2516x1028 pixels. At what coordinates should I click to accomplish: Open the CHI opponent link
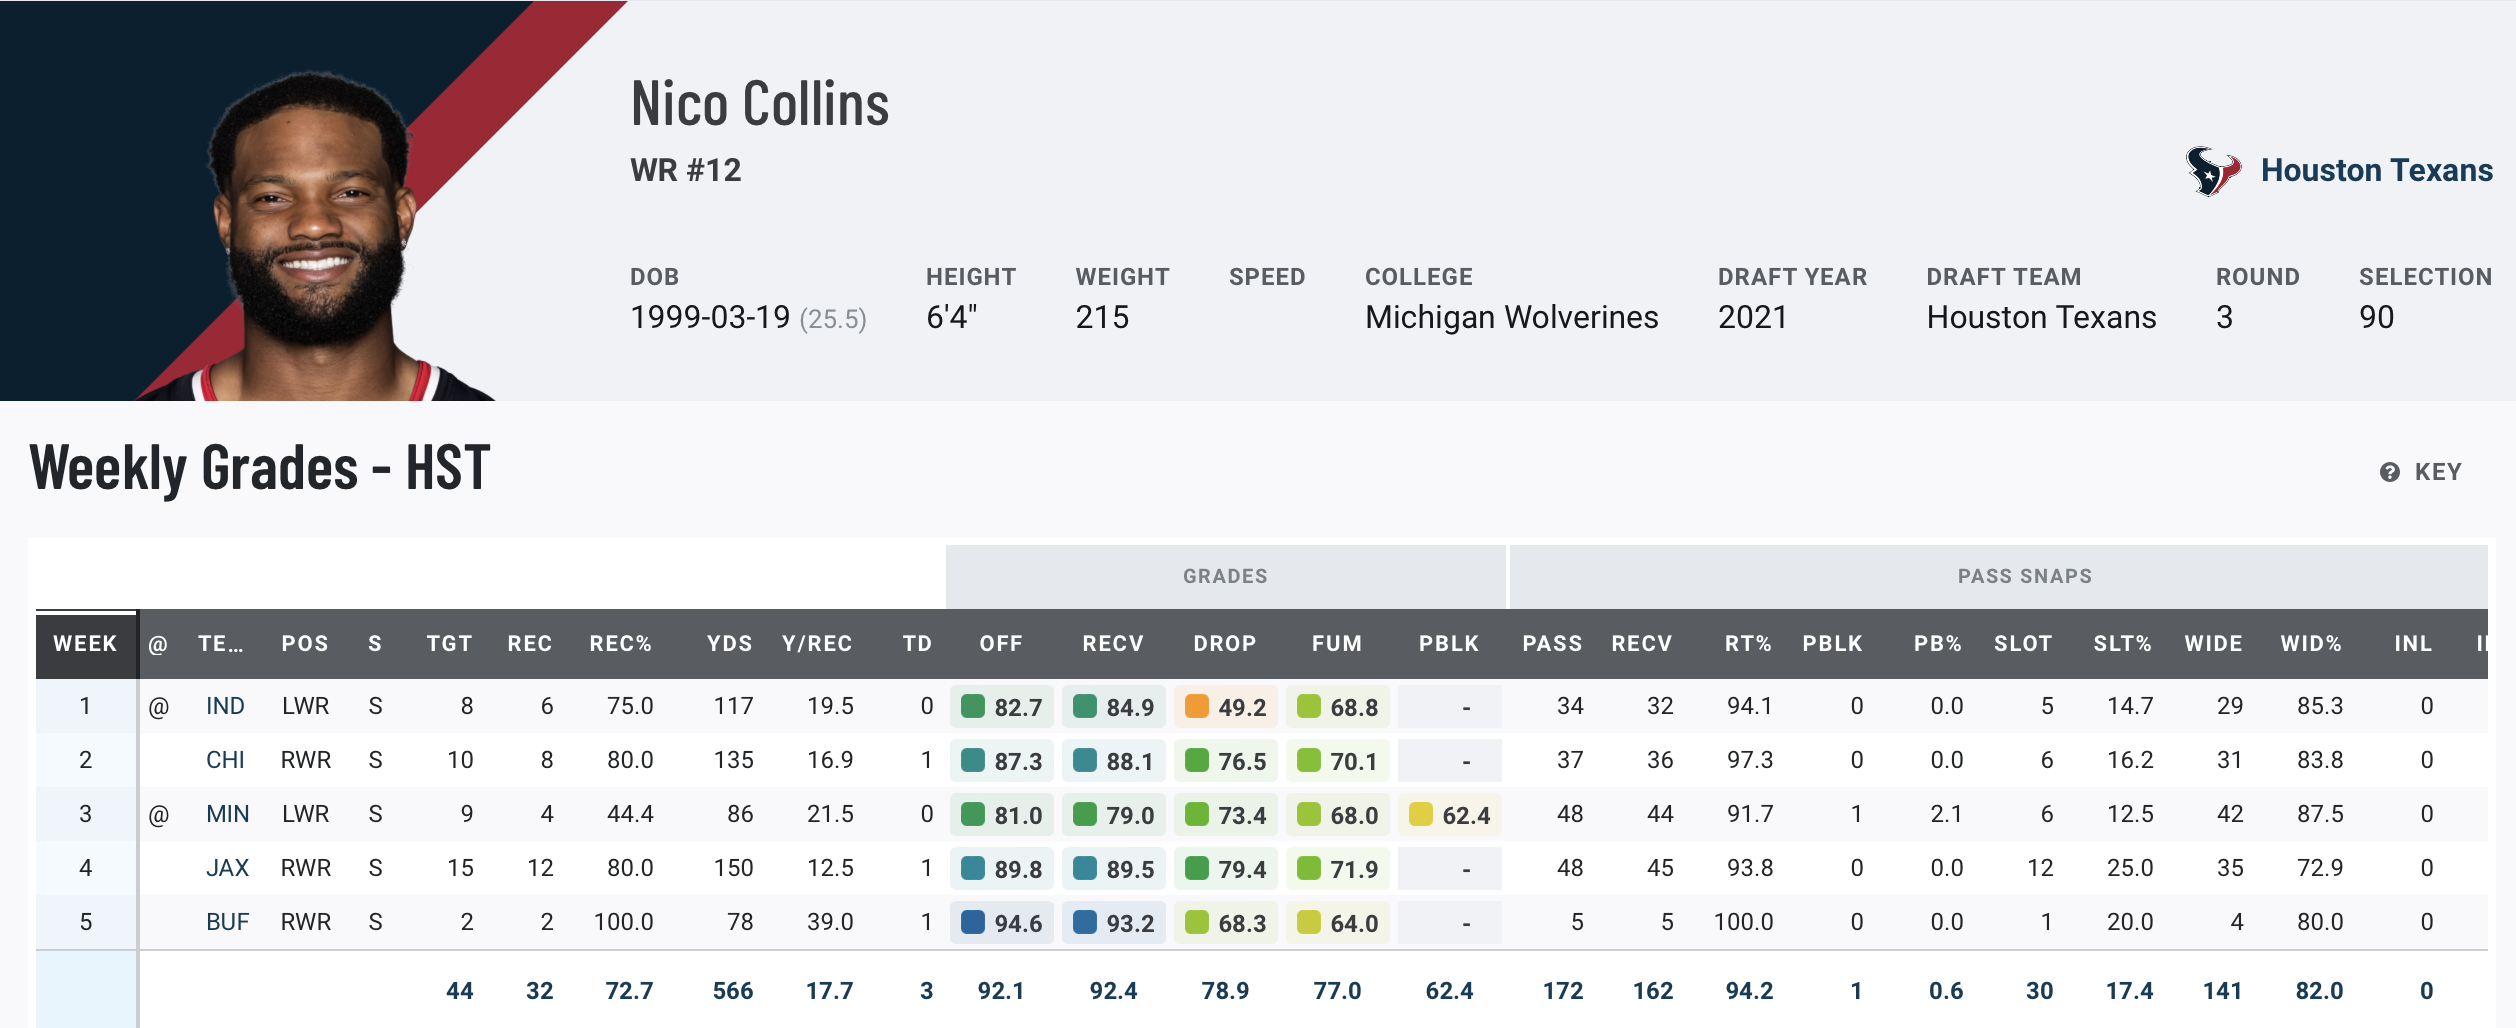click(x=225, y=760)
